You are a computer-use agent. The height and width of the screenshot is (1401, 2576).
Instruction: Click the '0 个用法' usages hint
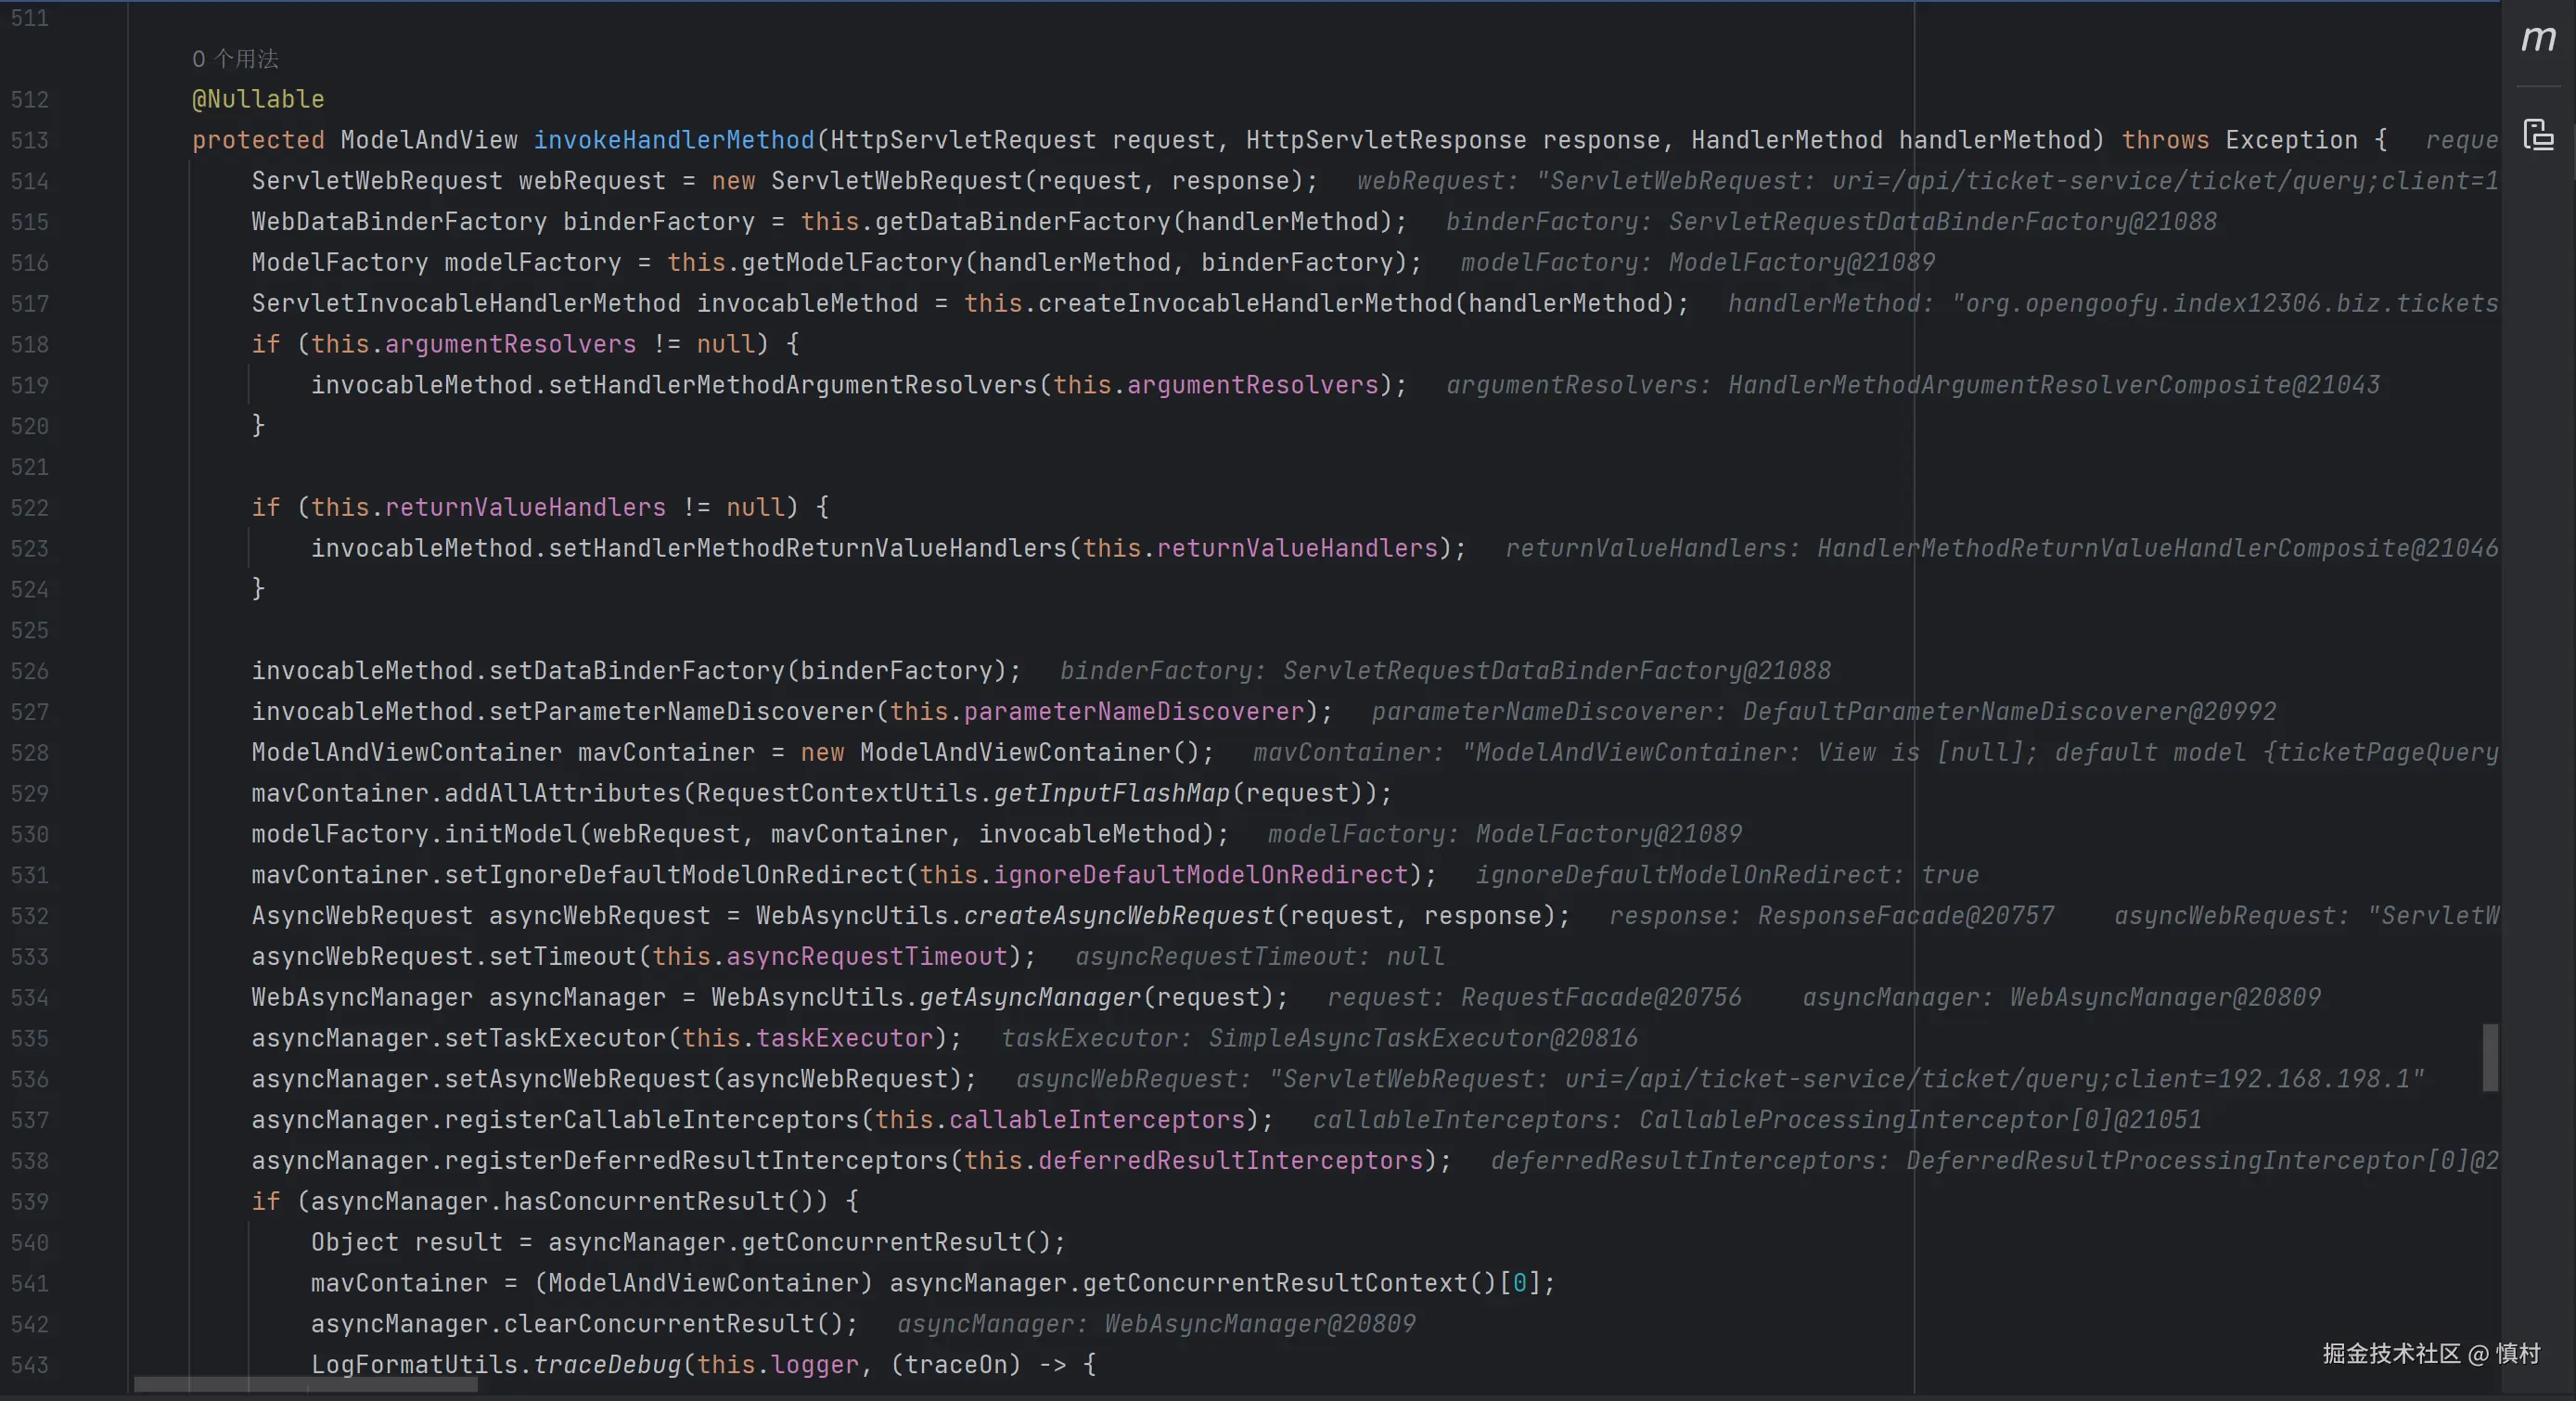[235, 59]
